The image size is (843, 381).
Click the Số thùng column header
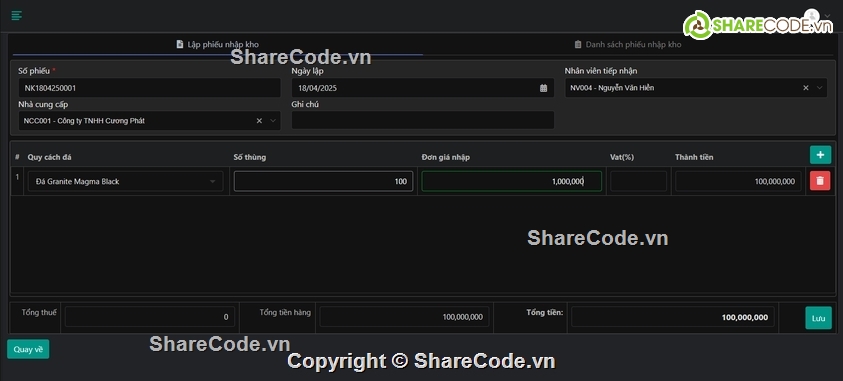pos(249,157)
